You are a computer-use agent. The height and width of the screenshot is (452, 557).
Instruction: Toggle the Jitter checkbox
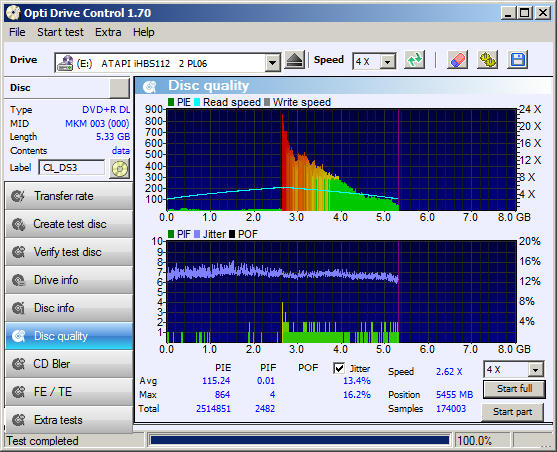point(339,368)
